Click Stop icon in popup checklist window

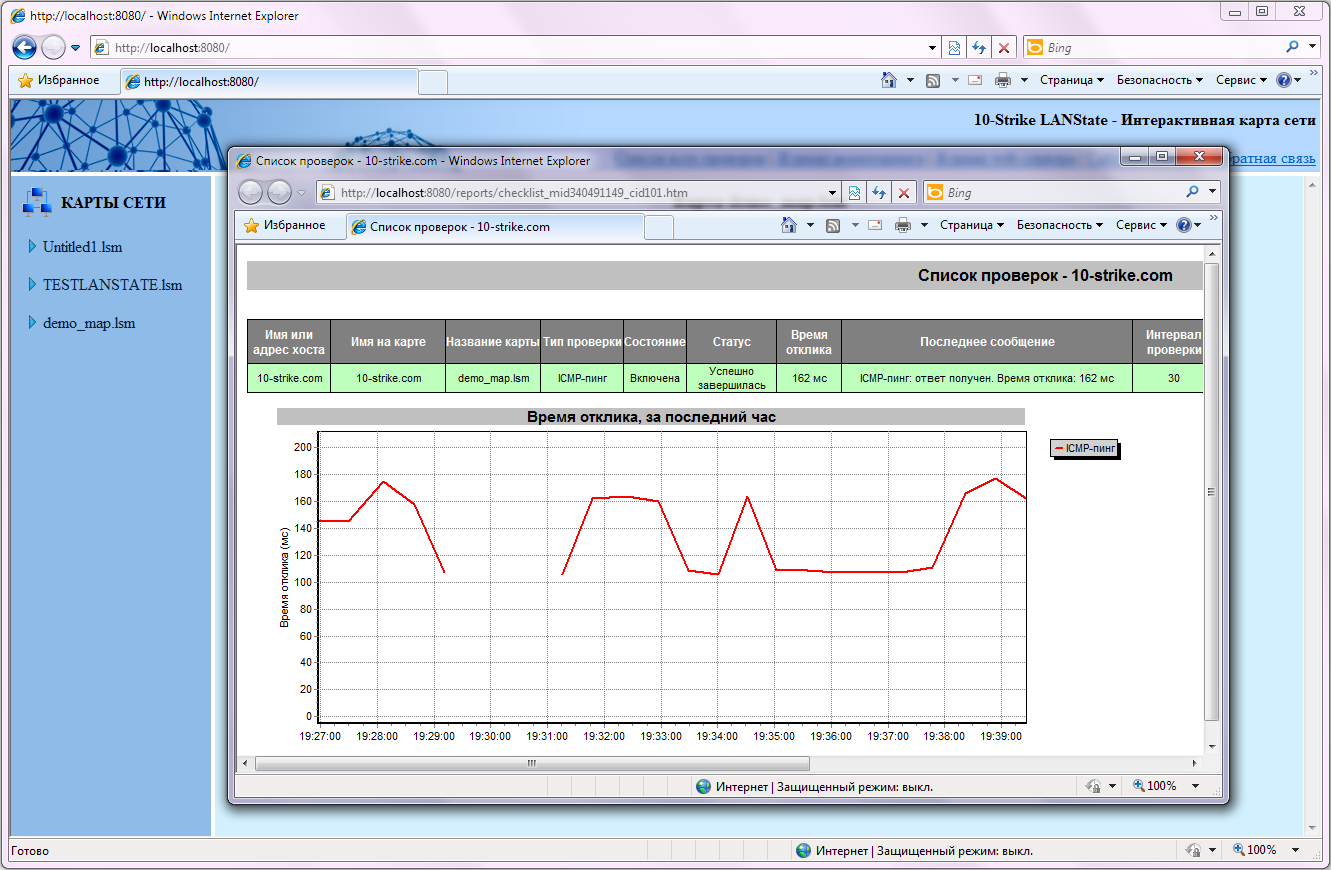(904, 192)
